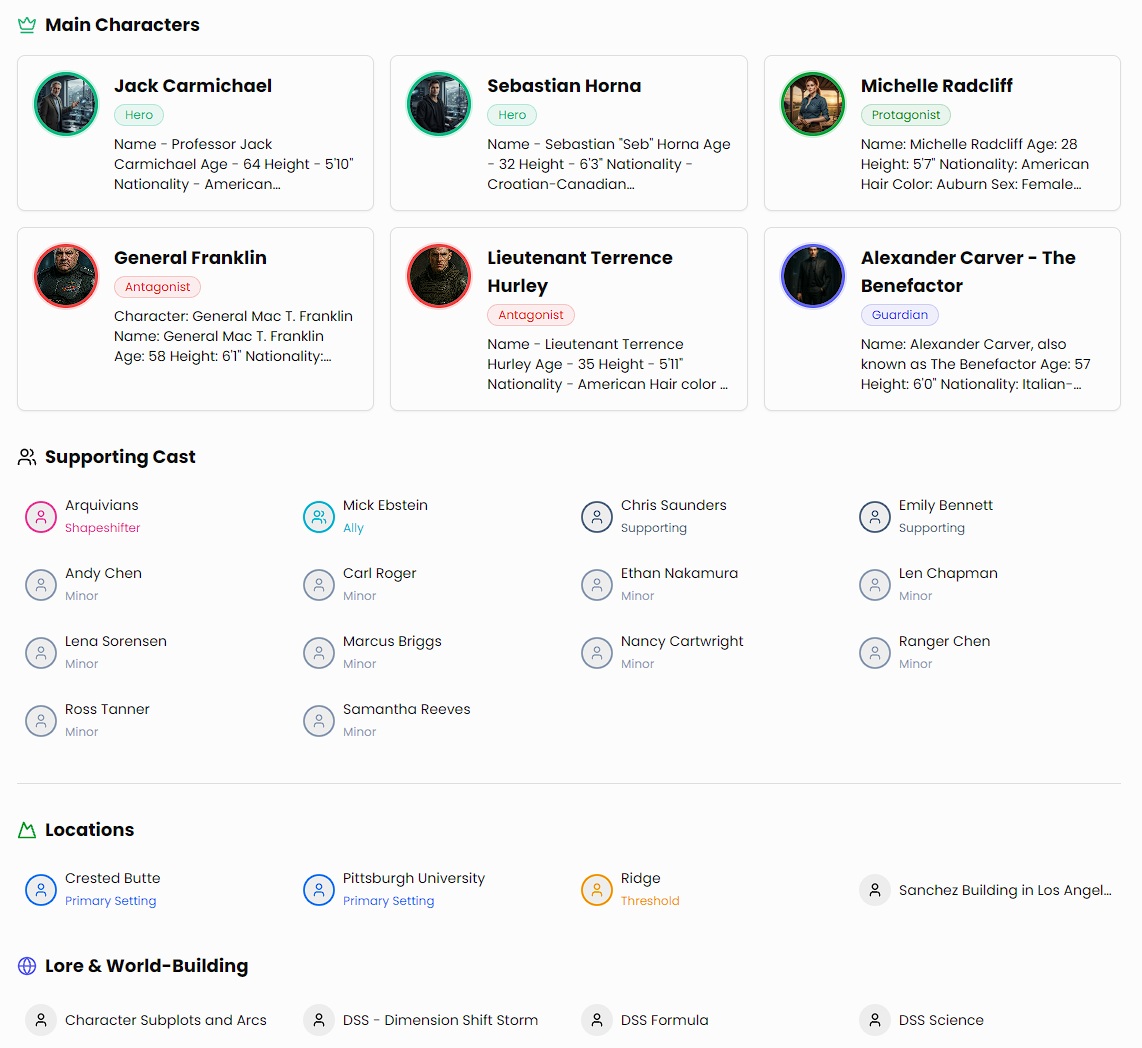Click the Pittsburgh University location icon
The height and width of the screenshot is (1048, 1142).
pyautogui.click(x=319, y=890)
